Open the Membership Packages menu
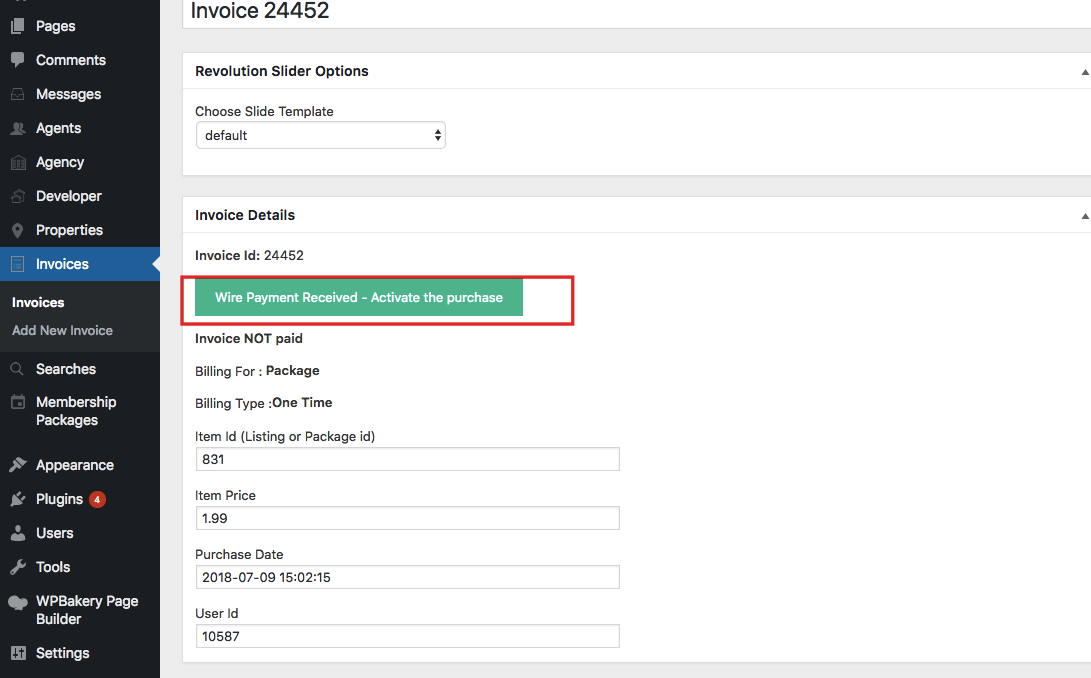Image resolution: width=1091 pixels, height=678 pixels. click(76, 411)
